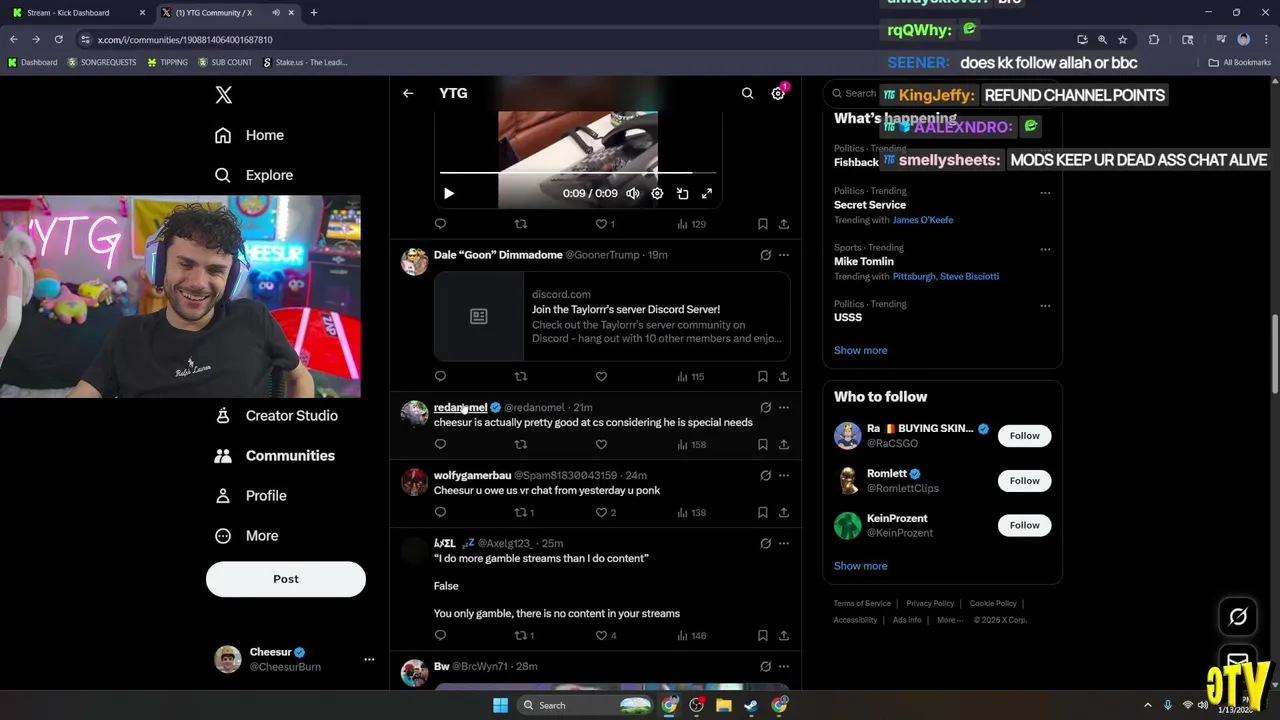
Task: Show more accounts to follow
Action: point(860,566)
